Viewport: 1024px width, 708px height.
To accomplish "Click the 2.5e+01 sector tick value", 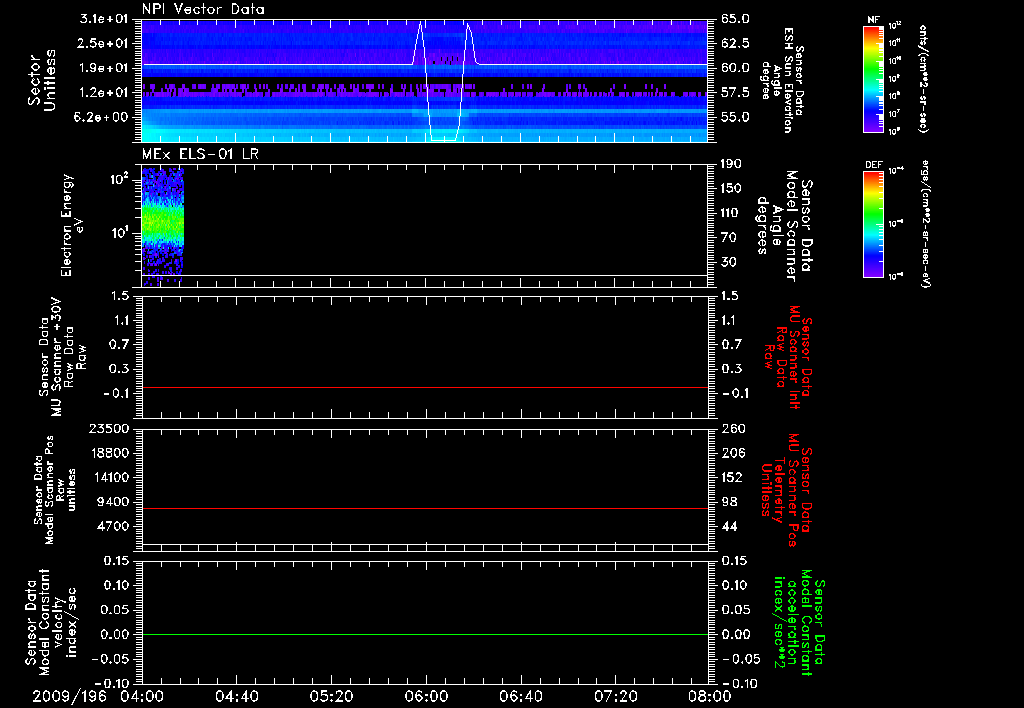I will (x=104, y=43).
